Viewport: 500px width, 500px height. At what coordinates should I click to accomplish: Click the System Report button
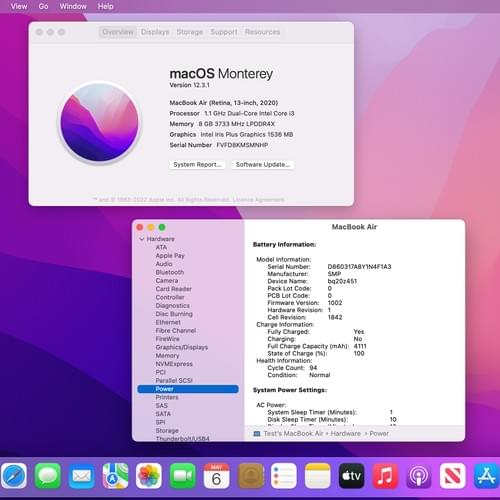(x=197, y=165)
